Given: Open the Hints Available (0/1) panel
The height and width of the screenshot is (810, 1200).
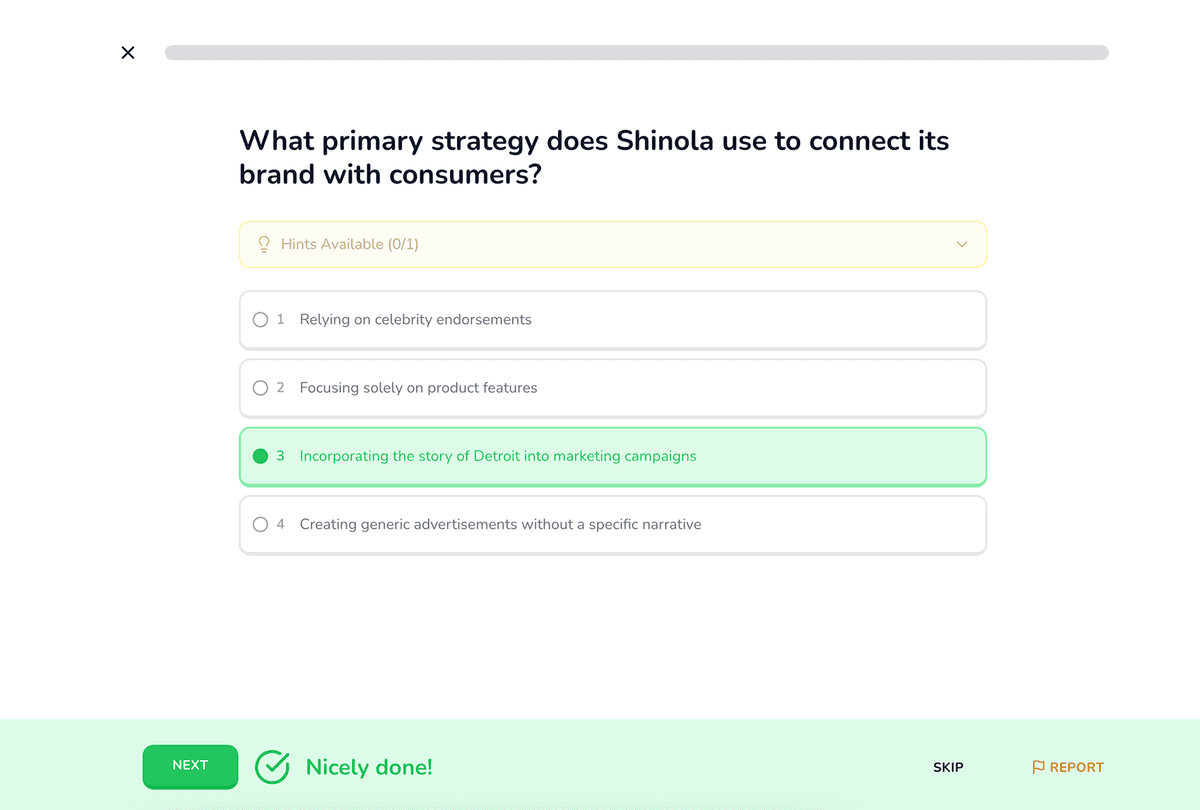Looking at the screenshot, I should [x=350, y=244].
